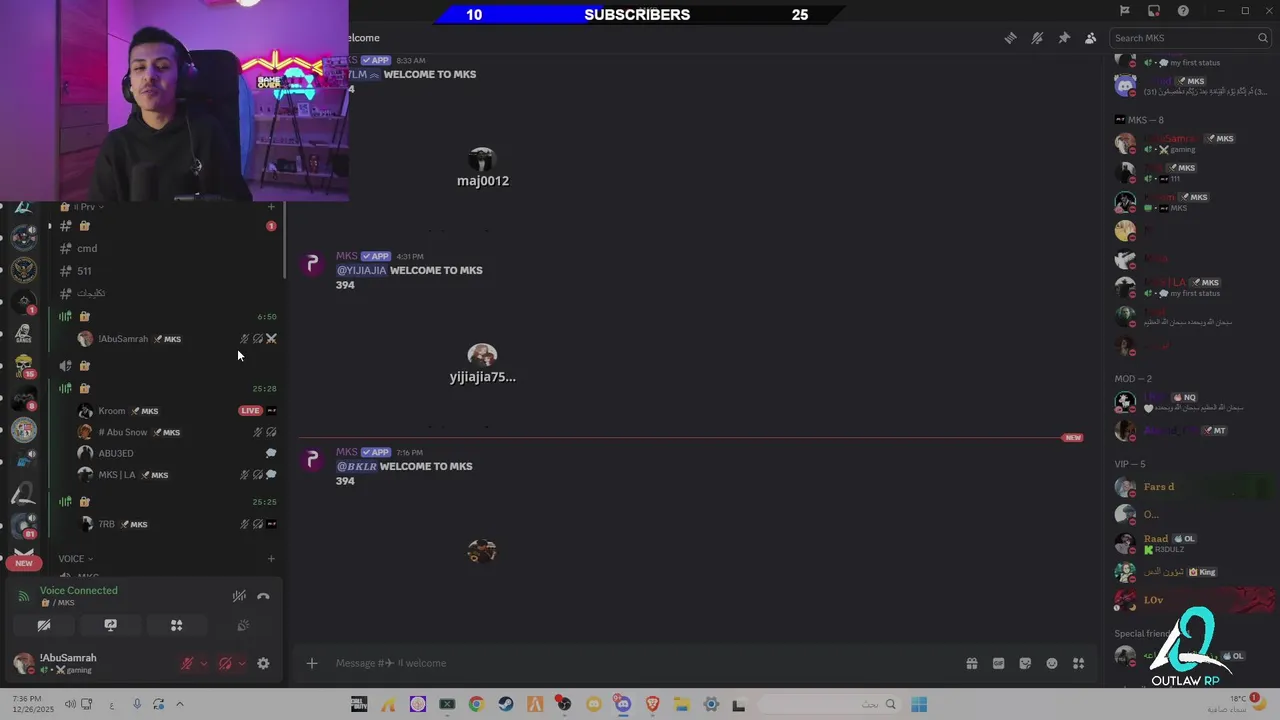Viewport: 1280px width, 720px height.
Task: Search within the MKS server
Action: [x=1190, y=38]
